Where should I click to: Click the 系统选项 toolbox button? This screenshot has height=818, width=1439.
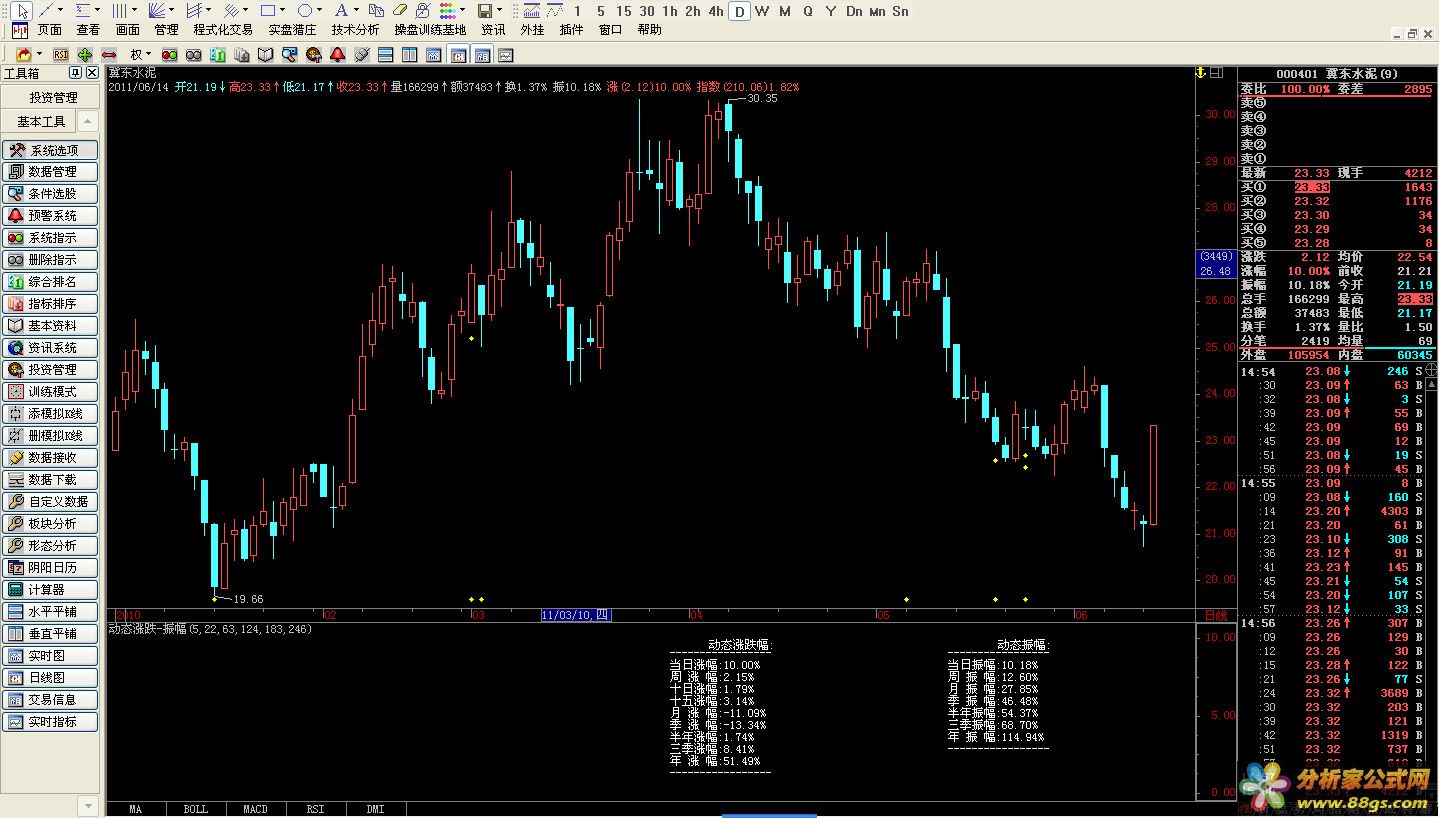[x=51, y=150]
